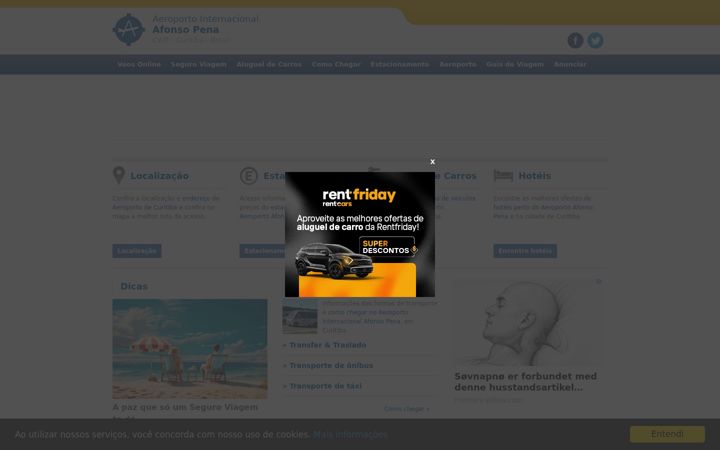Click the blue Localização button
Viewport: 720px width, 450px height.
137,251
